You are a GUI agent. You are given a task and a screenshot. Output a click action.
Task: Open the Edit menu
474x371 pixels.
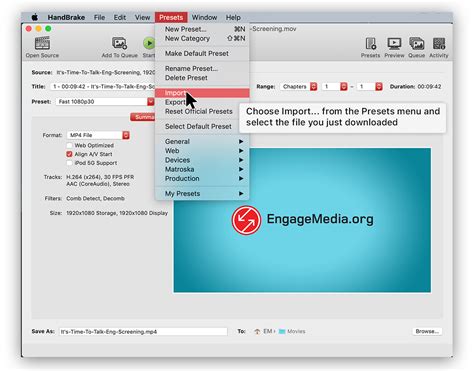point(120,17)
